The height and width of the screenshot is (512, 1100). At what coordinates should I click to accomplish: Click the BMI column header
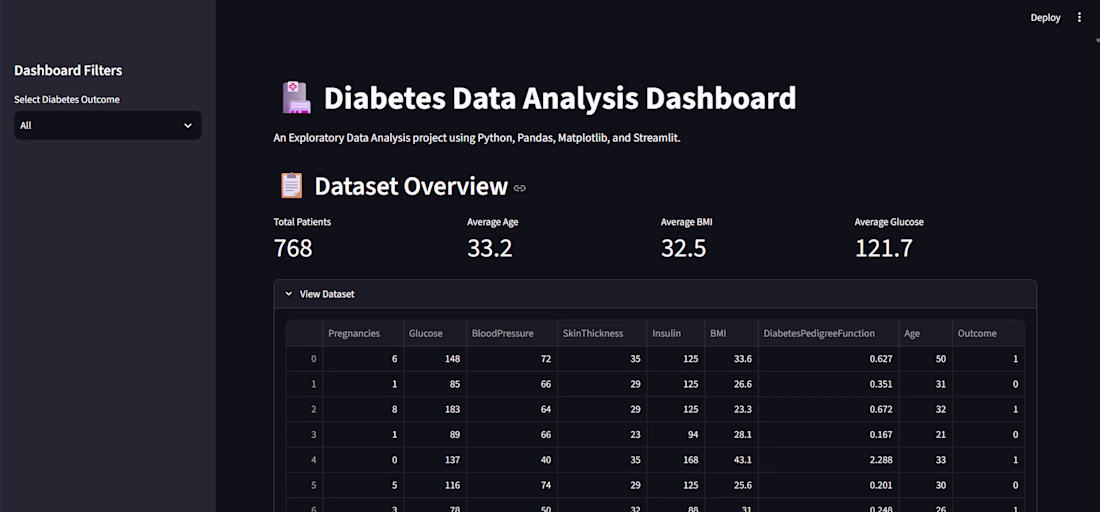tap(731, 333)
